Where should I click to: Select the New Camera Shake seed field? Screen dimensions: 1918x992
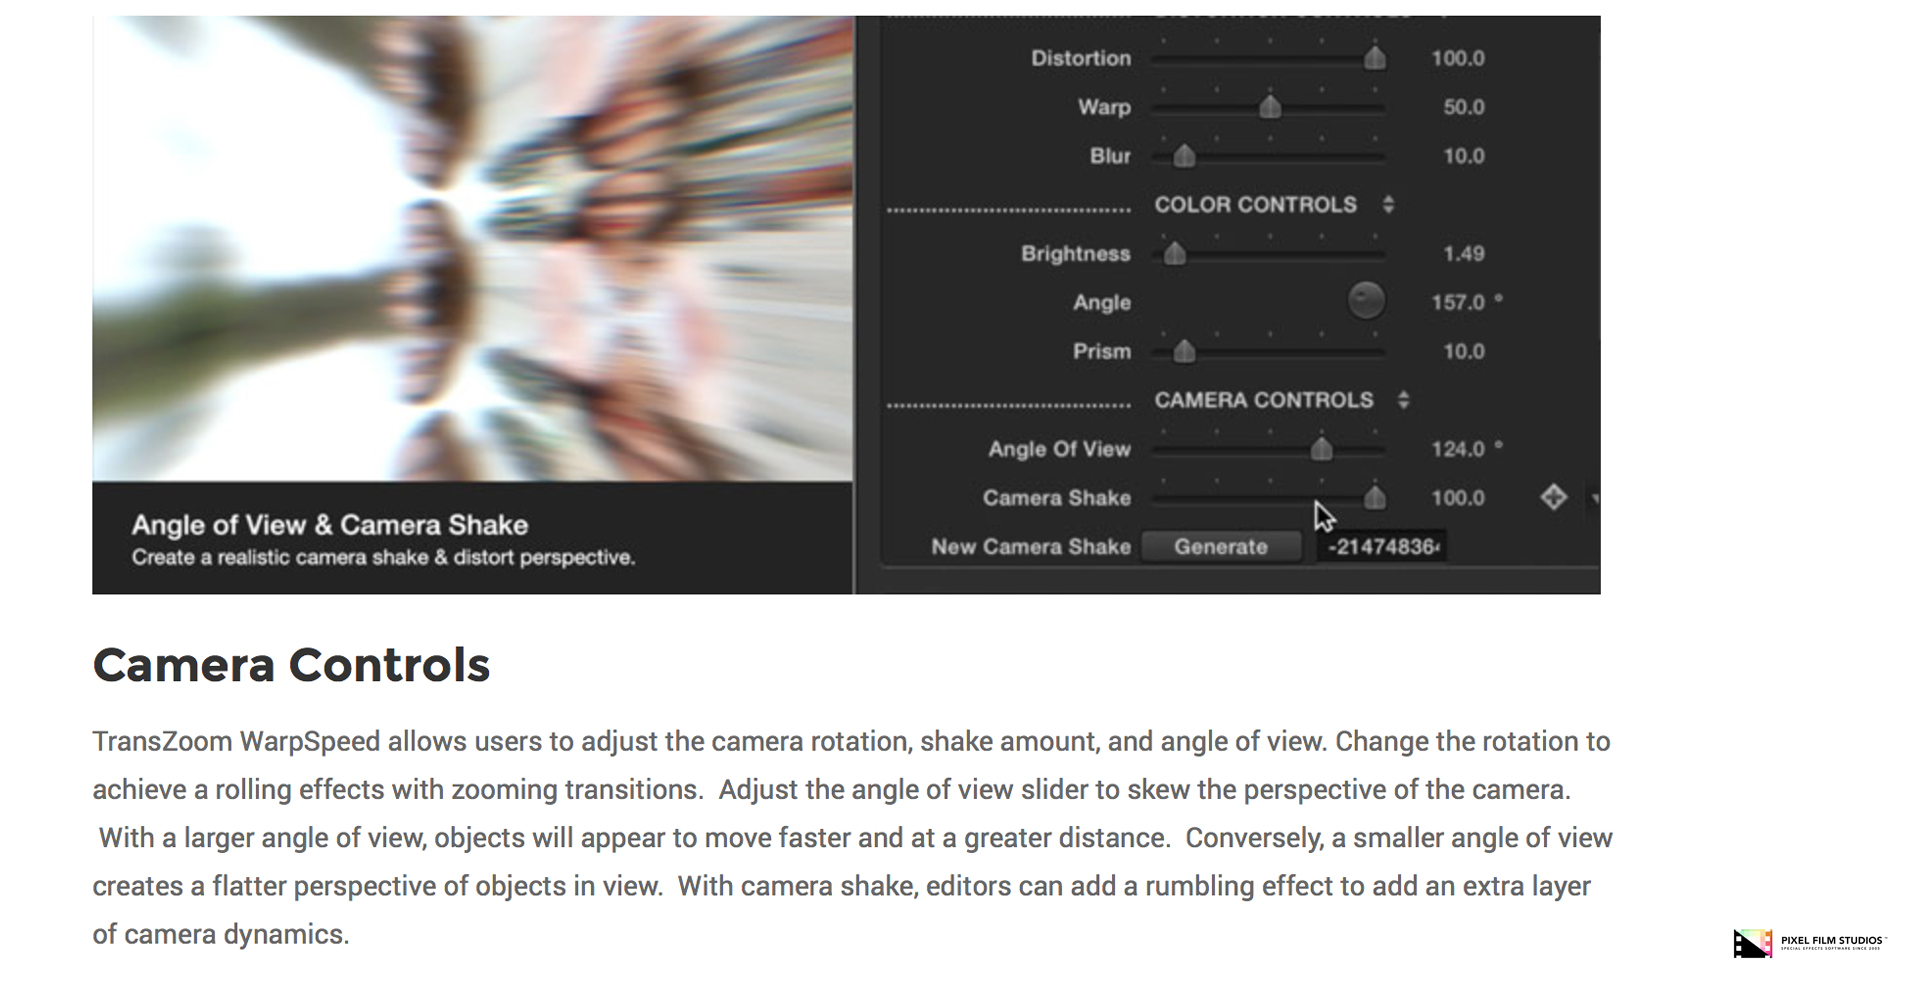[x=1380, y=546]
